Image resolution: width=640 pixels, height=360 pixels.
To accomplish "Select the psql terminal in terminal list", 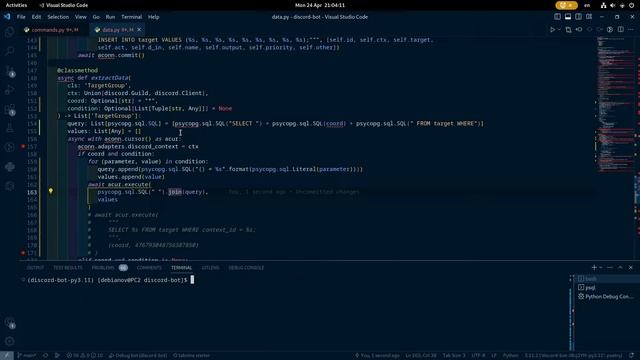I will click(607, 288).
